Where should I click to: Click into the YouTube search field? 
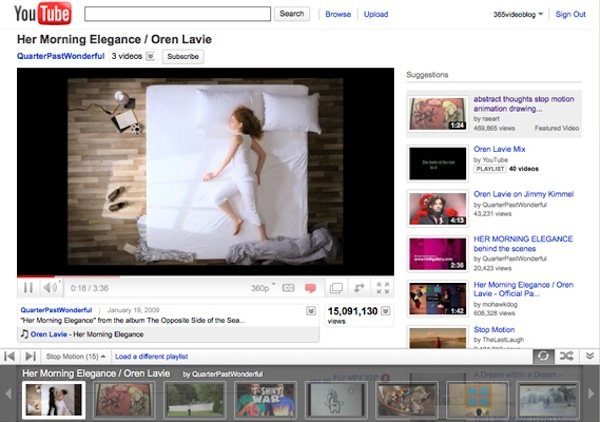pyautogui.click(x=178, y=14)
